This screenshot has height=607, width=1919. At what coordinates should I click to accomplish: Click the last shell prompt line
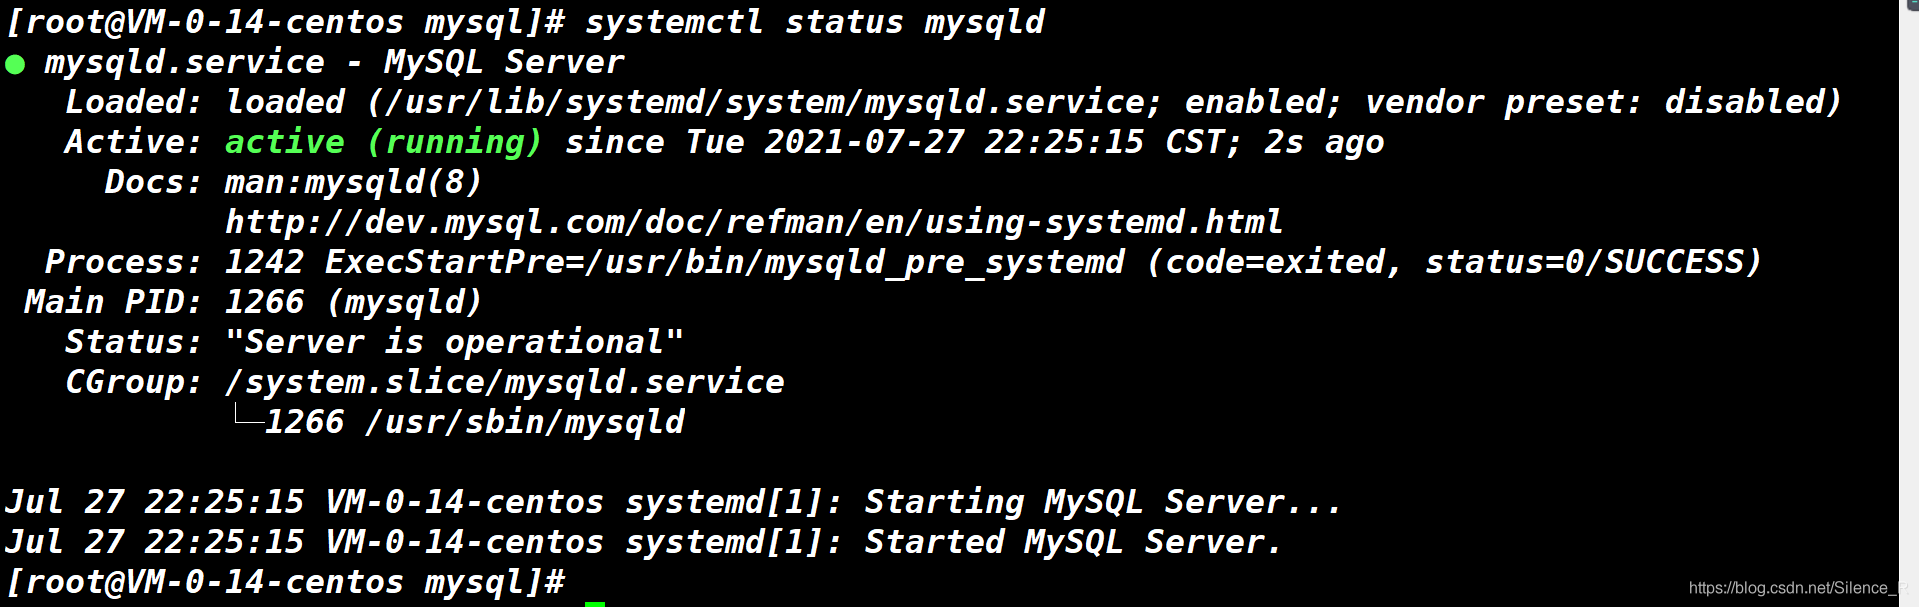286,582
